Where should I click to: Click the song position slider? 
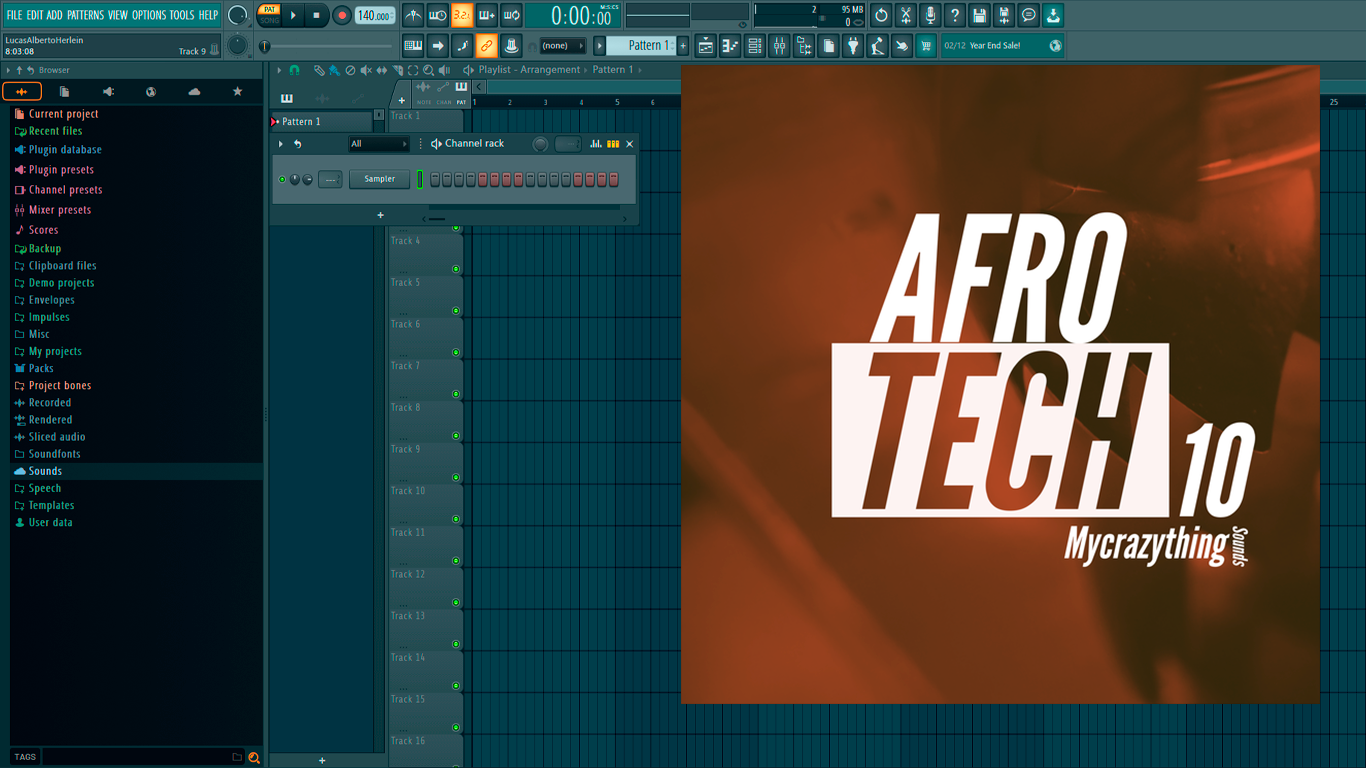326,46
